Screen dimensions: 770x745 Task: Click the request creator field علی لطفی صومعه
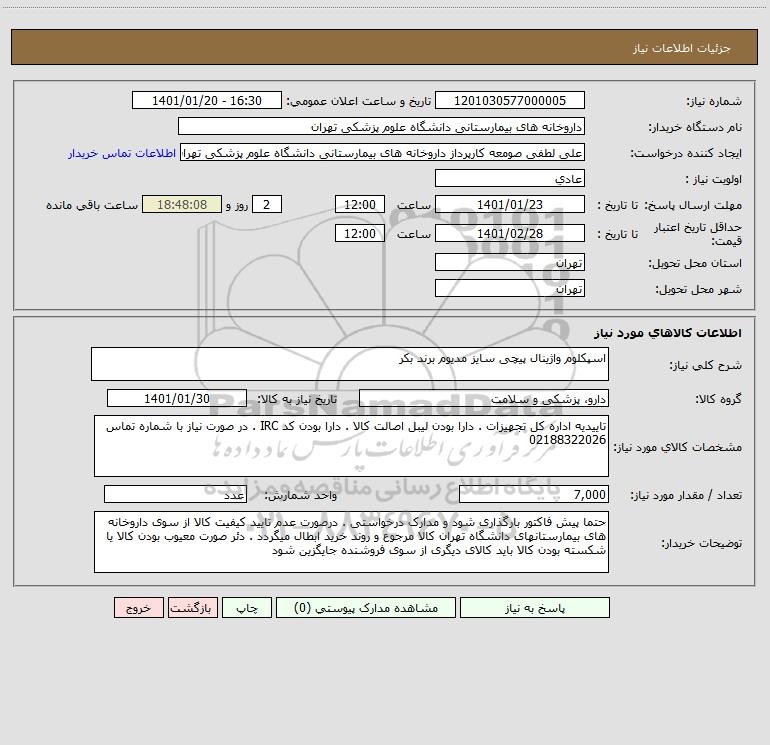pyautogui.click(x=383, y=152)
